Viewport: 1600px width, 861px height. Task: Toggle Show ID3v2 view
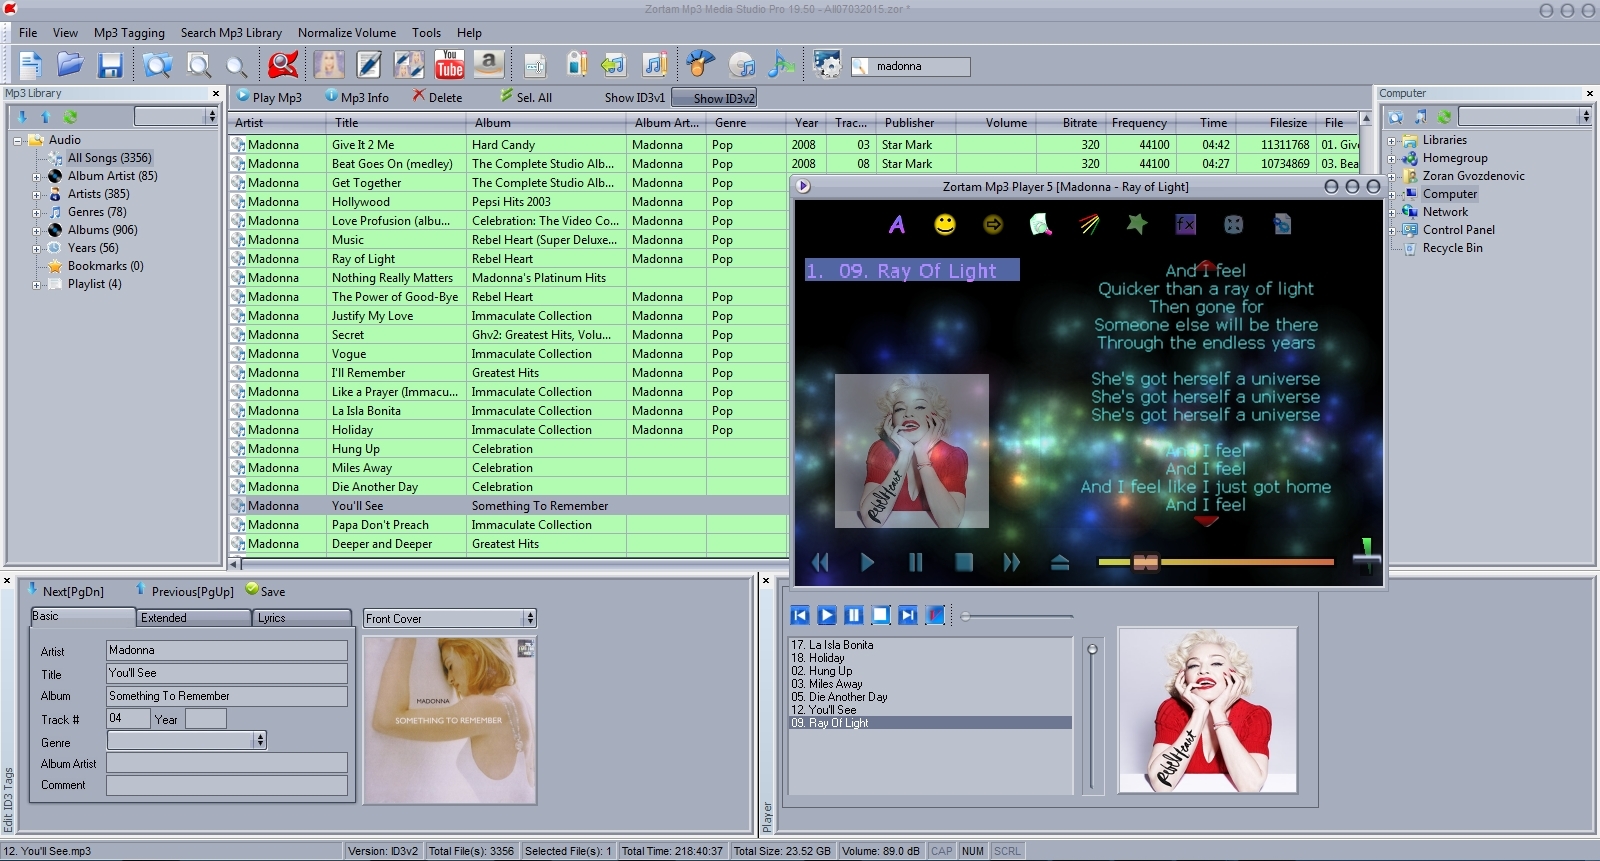[x=714, y=98]
